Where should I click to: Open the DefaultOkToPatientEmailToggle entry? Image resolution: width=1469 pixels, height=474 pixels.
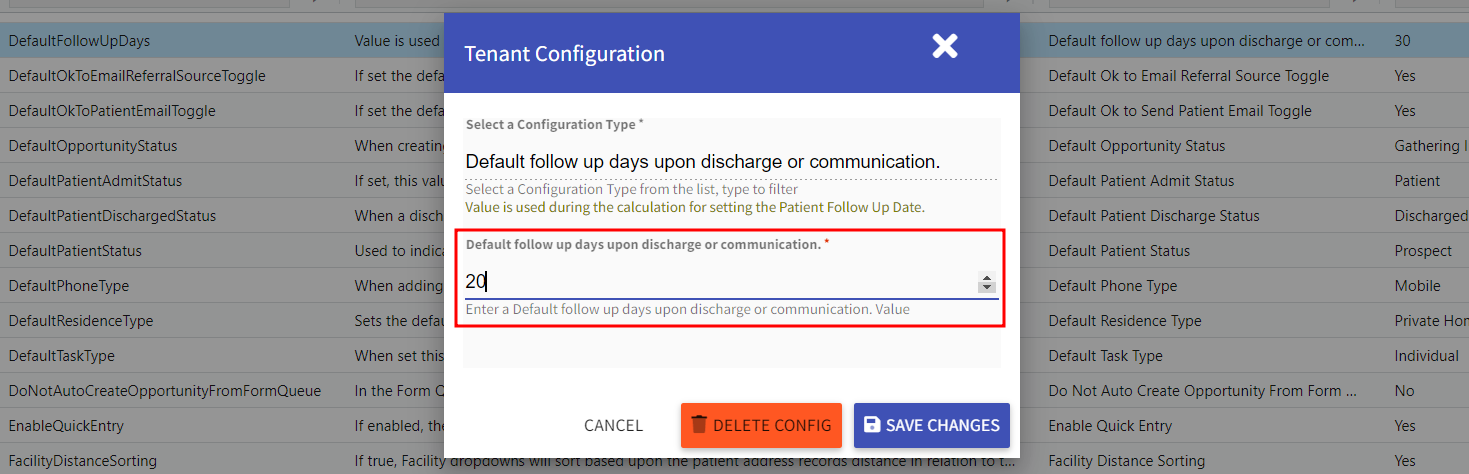112,111
